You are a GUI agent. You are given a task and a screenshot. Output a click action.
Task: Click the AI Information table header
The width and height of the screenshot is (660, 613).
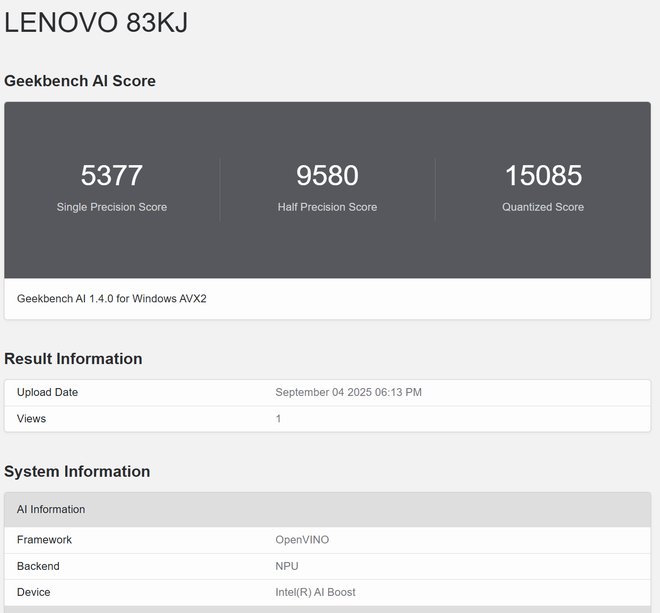point(51,510)
